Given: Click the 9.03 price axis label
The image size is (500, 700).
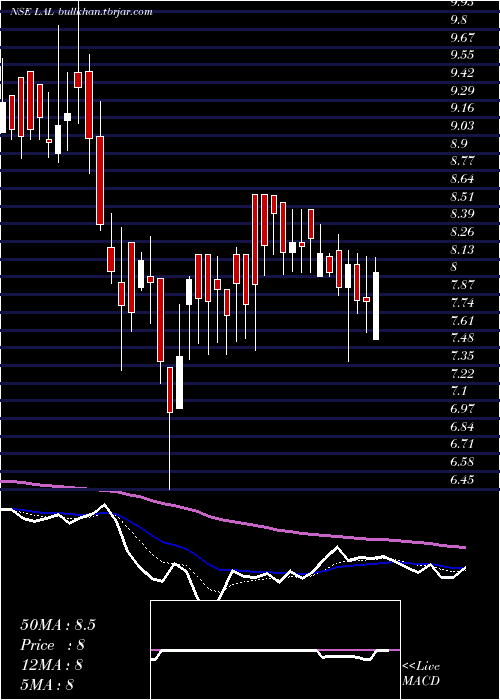Looking at the screenshot, I should click(462, 126).
